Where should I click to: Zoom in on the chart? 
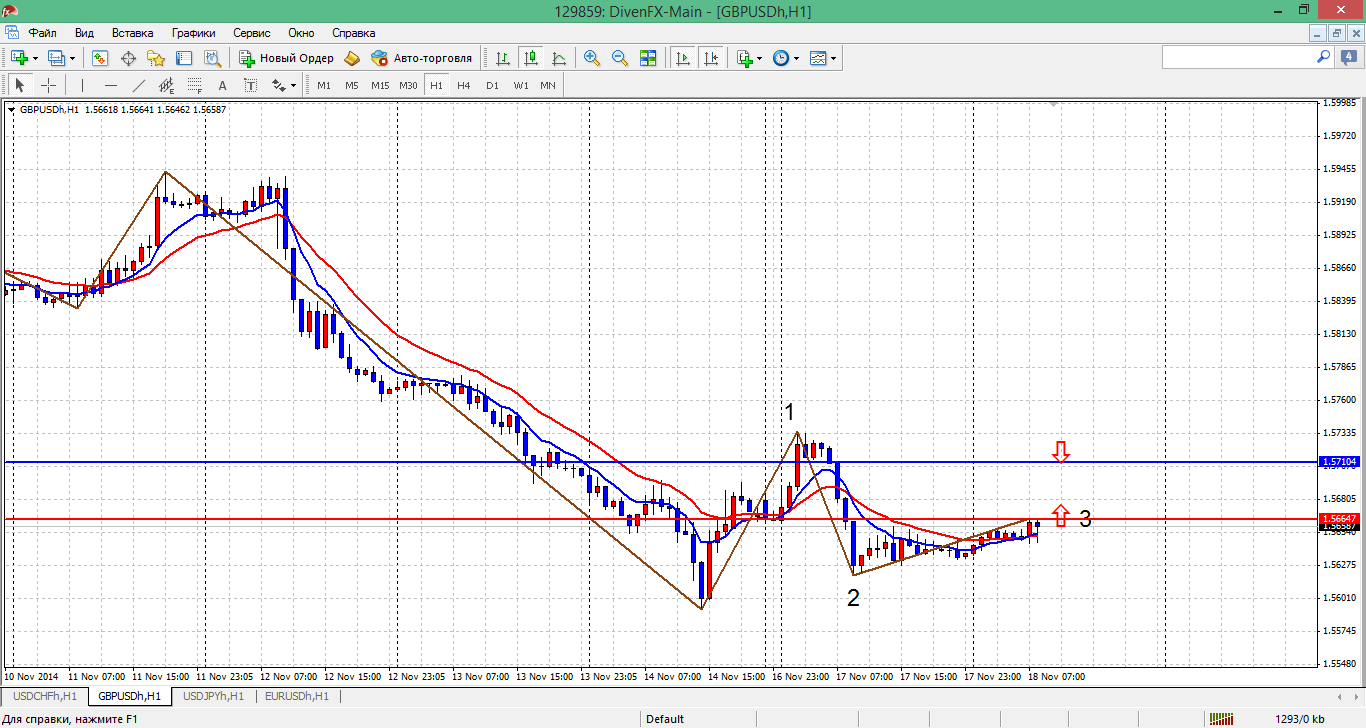592,58
